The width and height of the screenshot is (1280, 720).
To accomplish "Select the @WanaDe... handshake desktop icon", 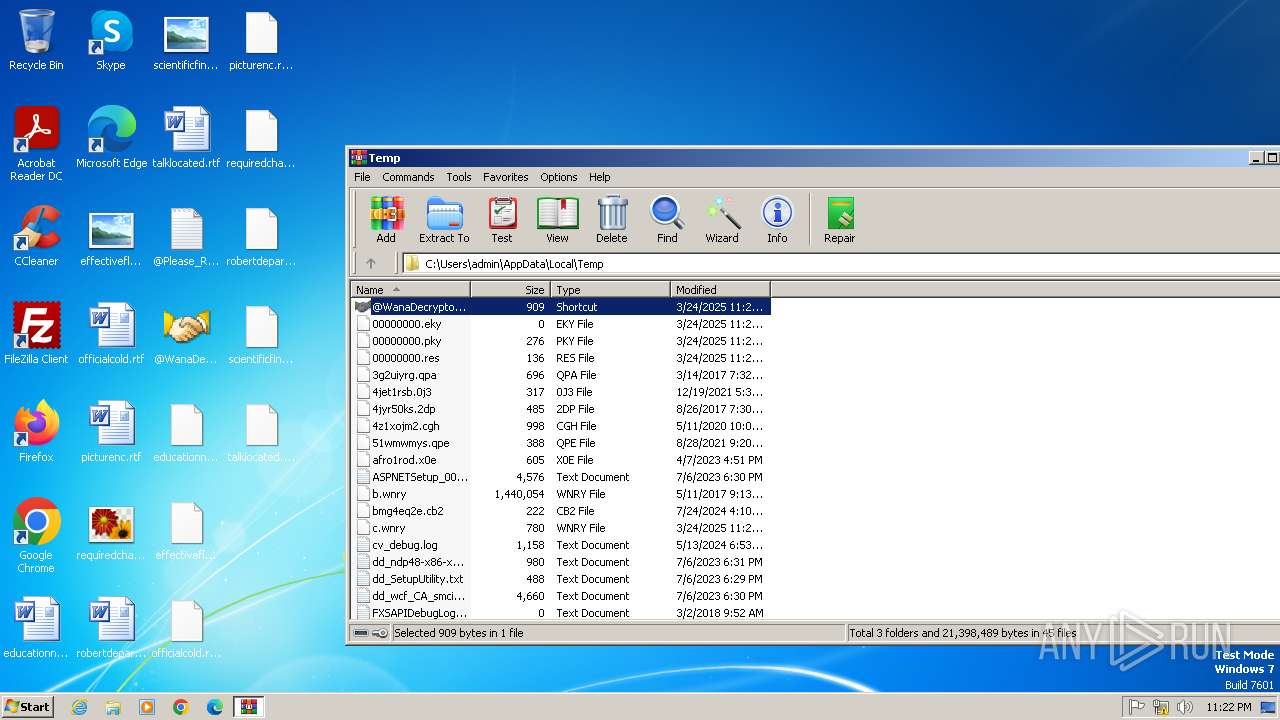I will point(186,334).
